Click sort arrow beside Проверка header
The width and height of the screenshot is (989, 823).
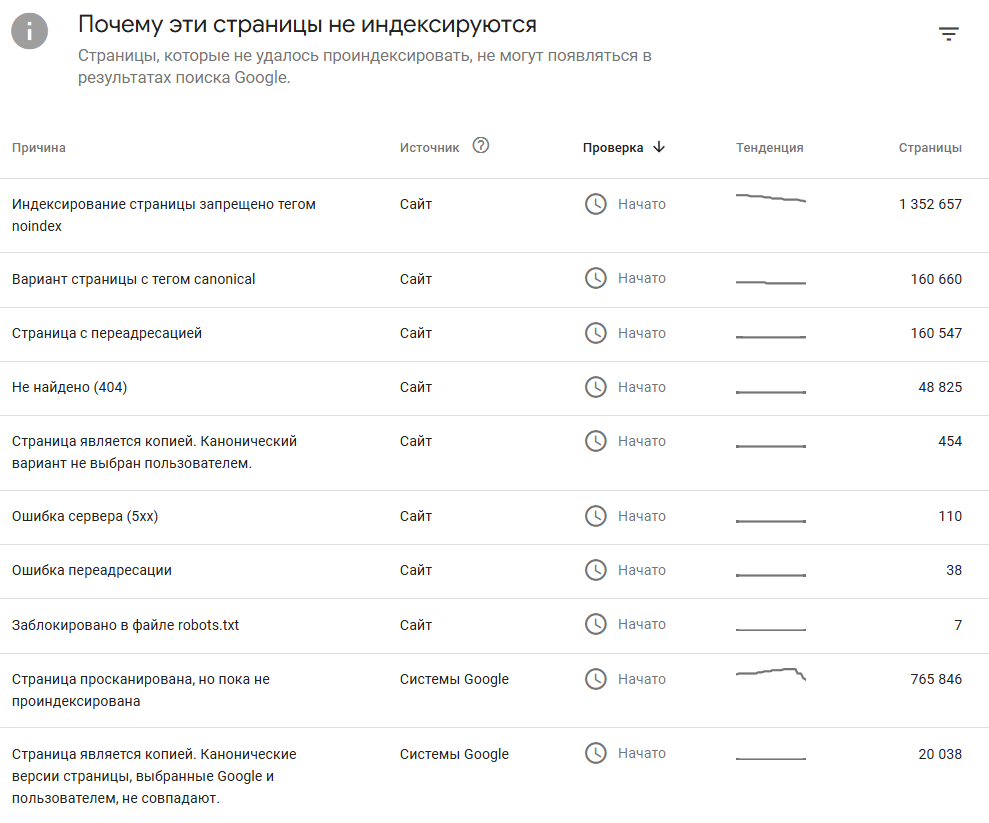(659, 147)
